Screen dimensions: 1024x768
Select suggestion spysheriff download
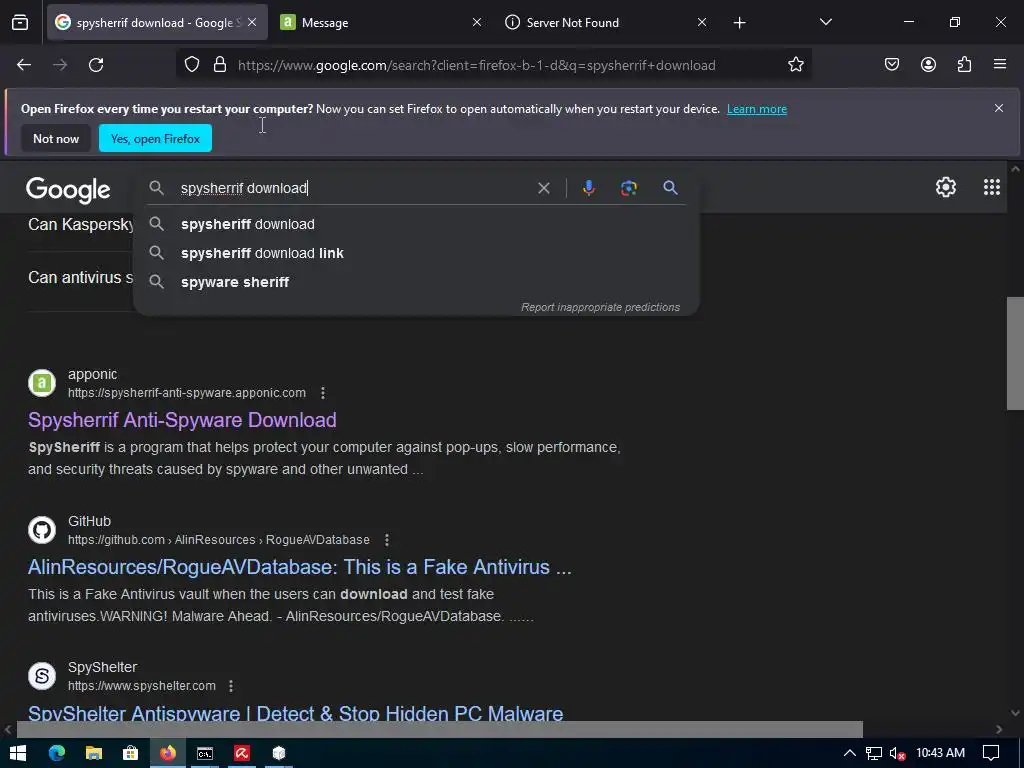coord(416,224)
